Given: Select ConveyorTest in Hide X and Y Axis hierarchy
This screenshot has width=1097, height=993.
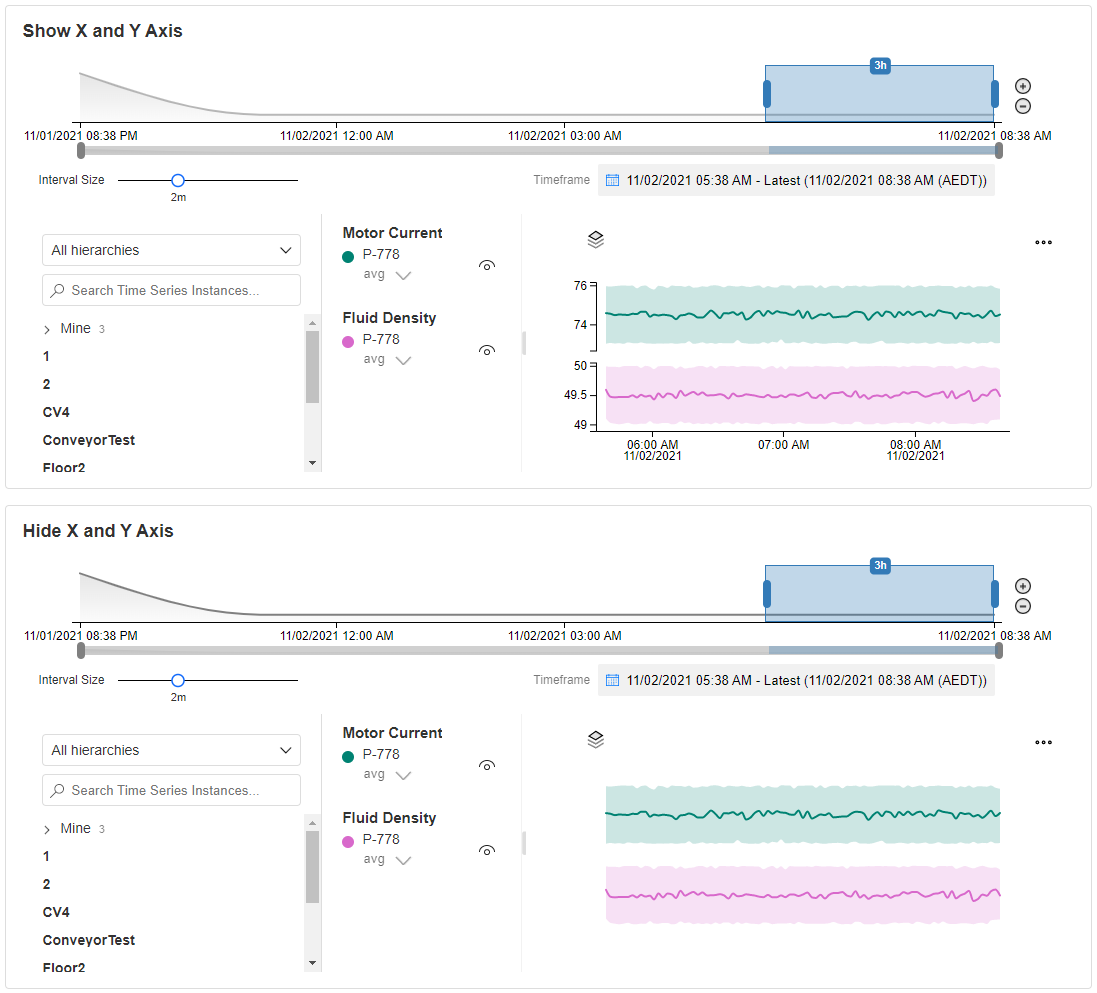Looking at the screenshot, I should 89,940.
